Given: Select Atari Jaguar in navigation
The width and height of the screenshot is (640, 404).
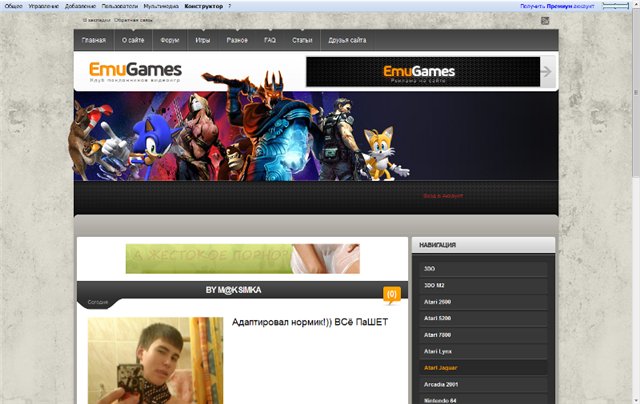Looking at the screenshot, I should (483, 368).
